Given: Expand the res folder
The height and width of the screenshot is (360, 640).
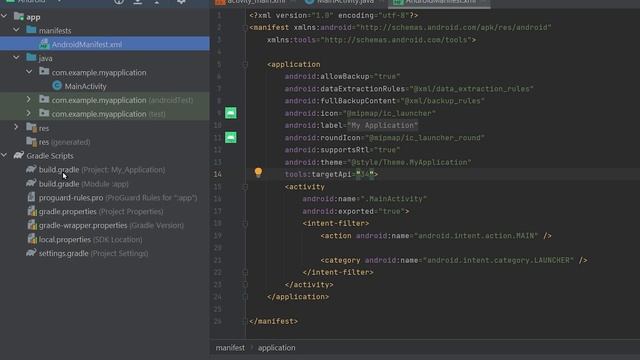Looking at the screenshot, I should point(16,127).
